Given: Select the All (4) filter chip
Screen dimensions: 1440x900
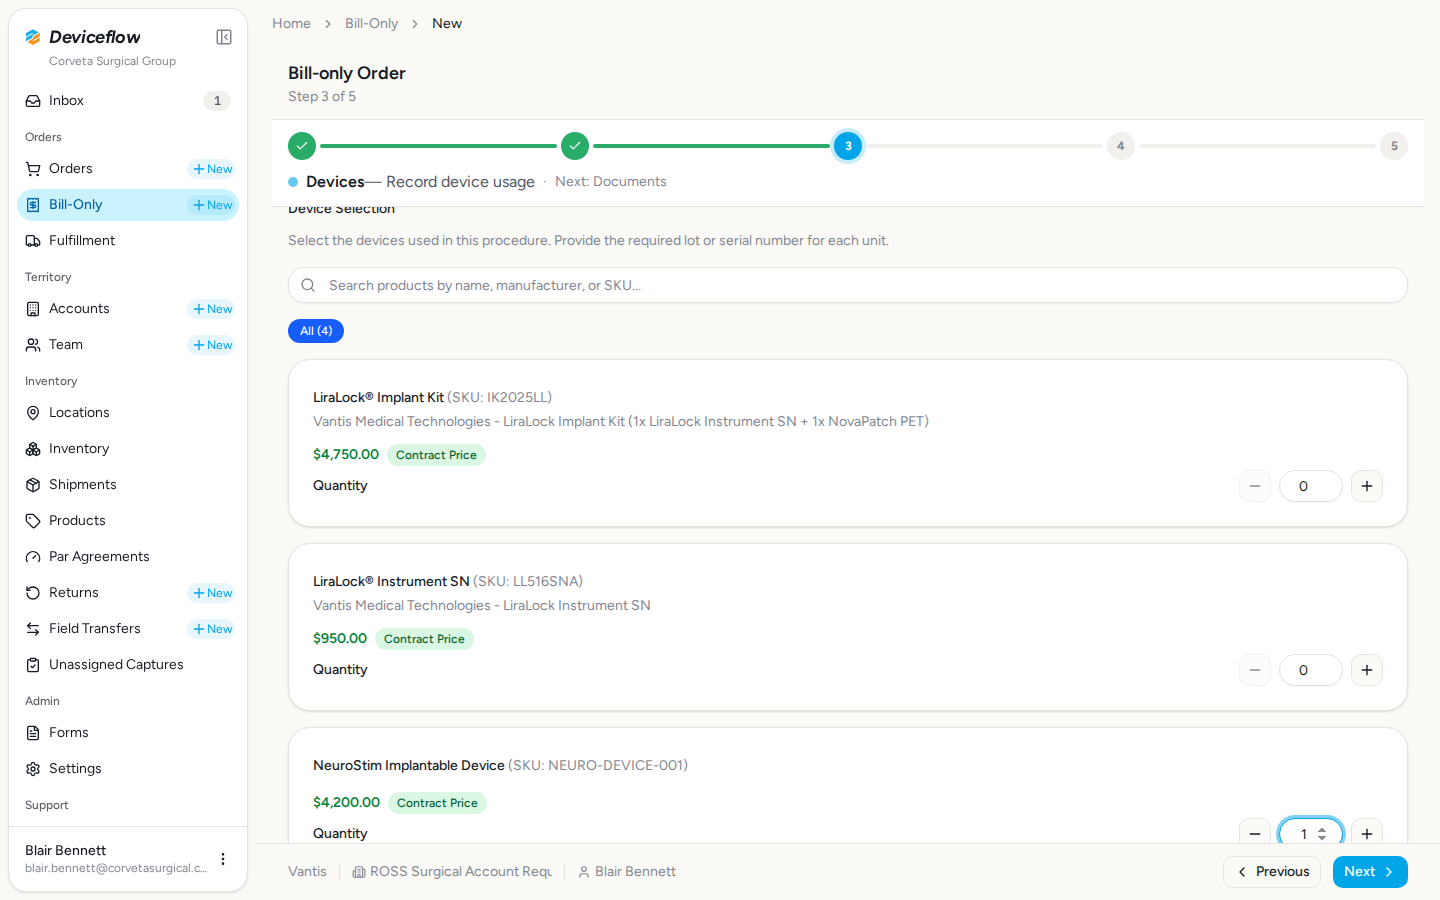Looking at the screenshot, I should pyautogui.click(x=316, y=331).
